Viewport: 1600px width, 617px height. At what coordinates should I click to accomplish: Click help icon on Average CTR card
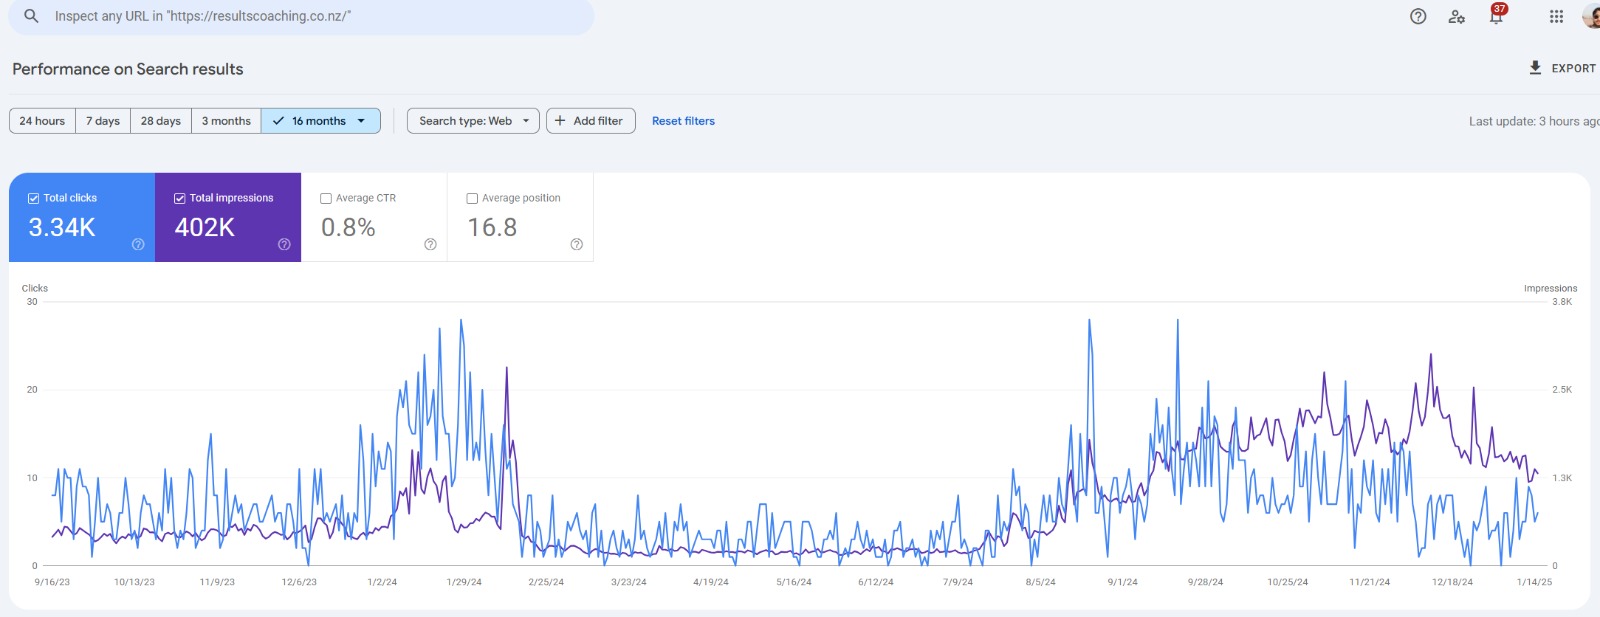coord(430,244)
